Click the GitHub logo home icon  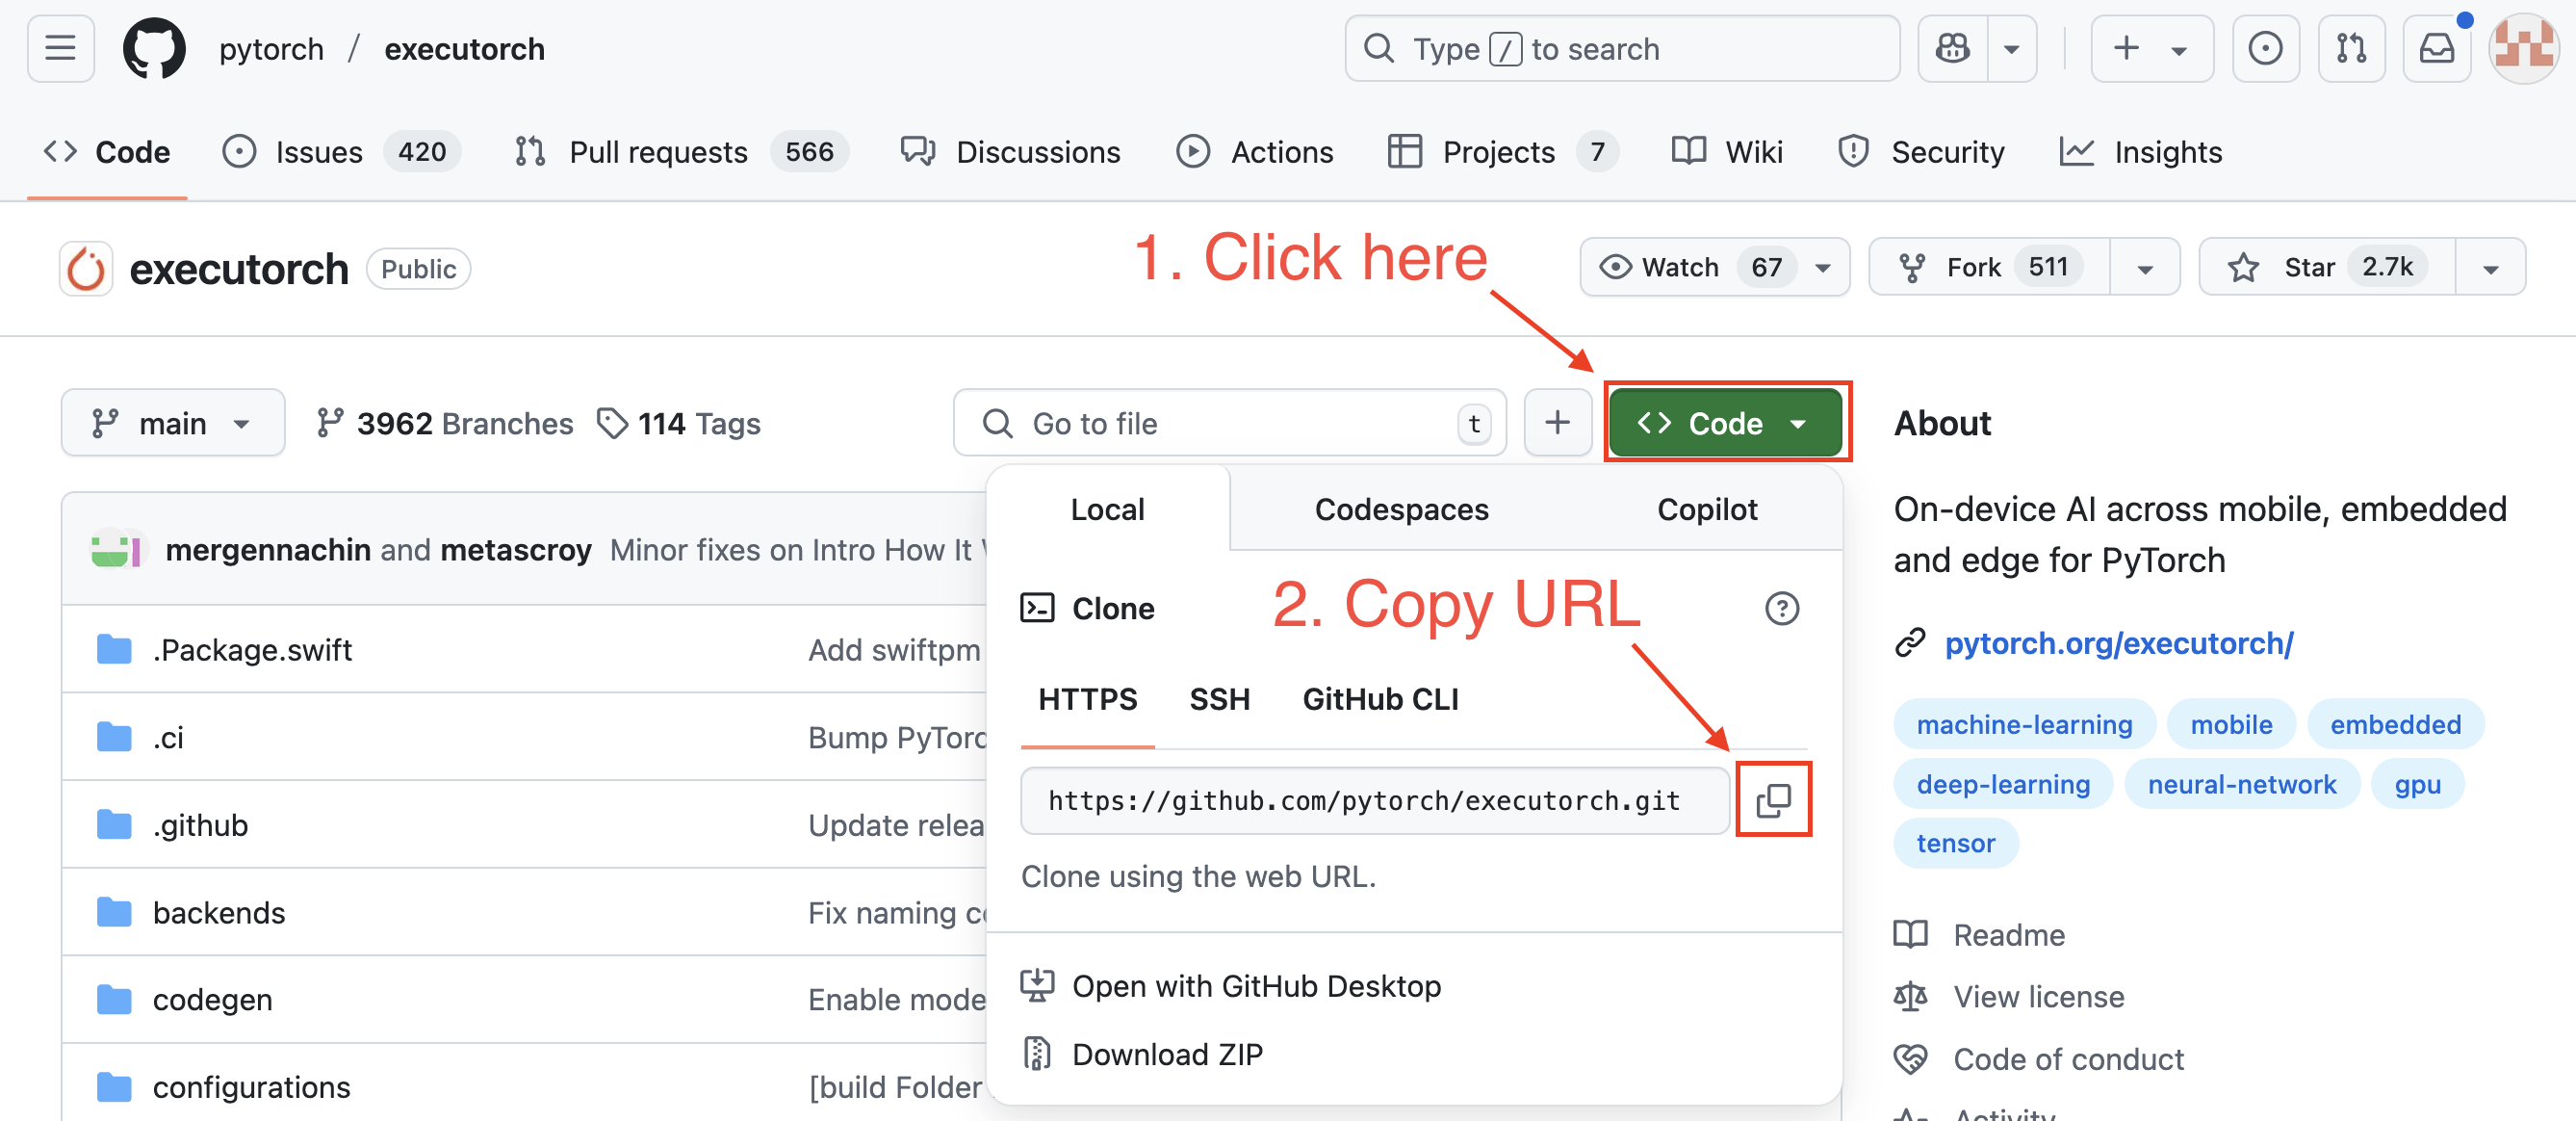pos(154,48)
